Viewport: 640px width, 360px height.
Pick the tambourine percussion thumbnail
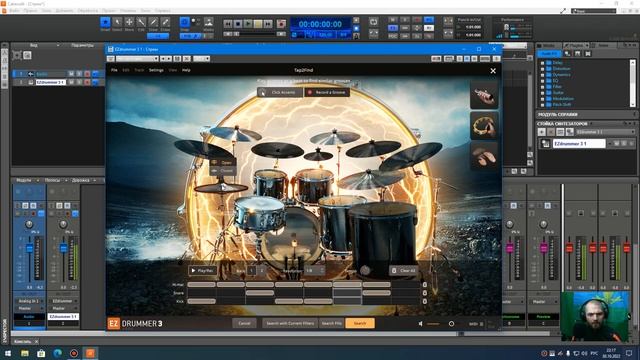coord(484,126)
